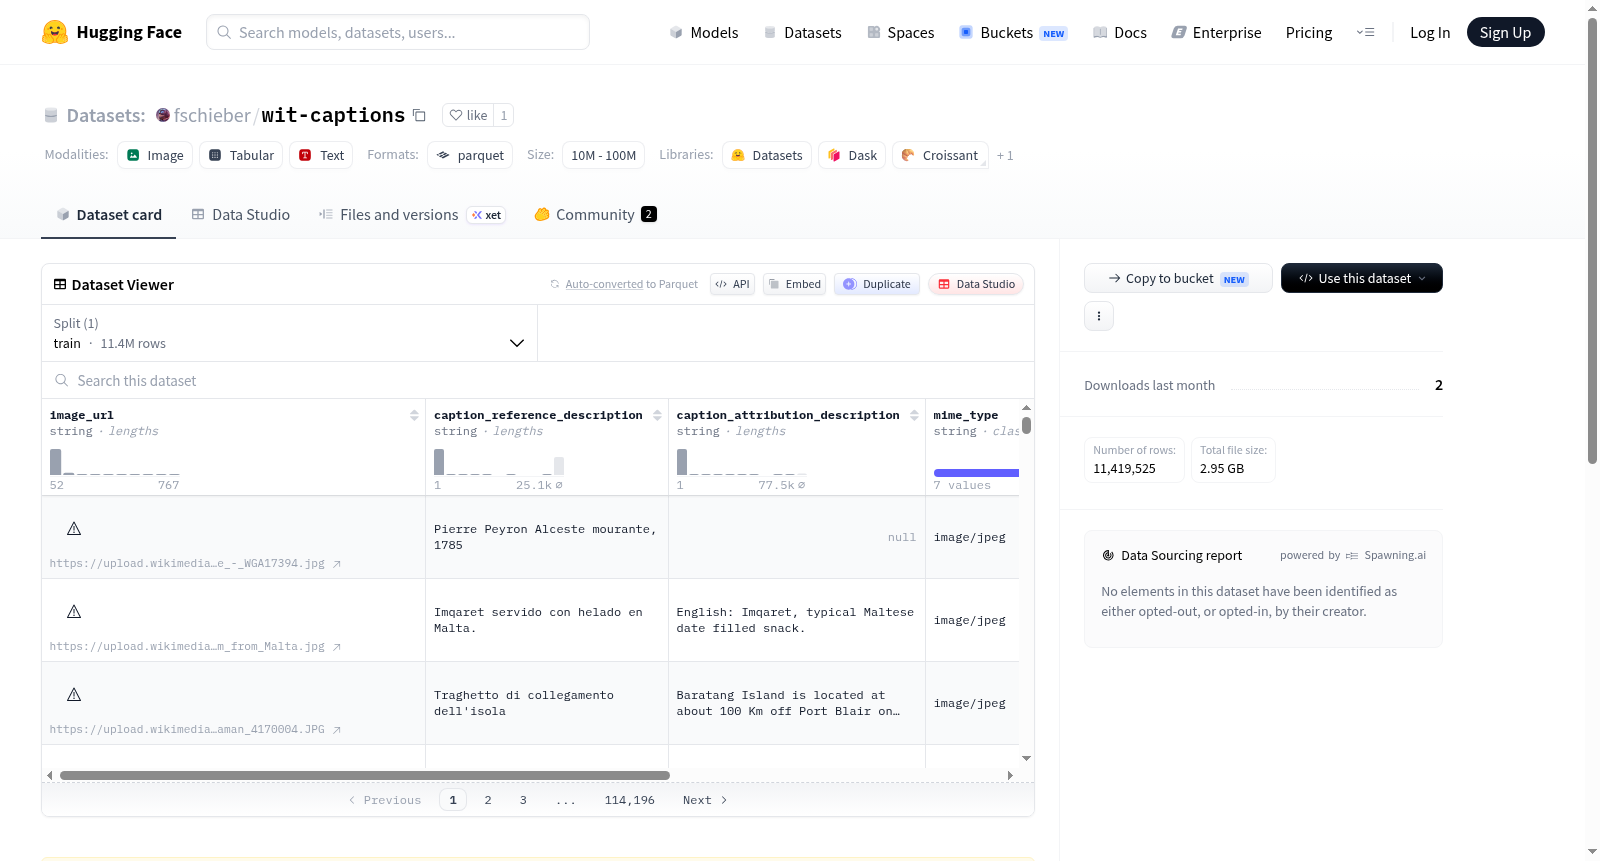Click the Embed button
The height and width of the screenshot is (861, 1600).
[794, 284]
